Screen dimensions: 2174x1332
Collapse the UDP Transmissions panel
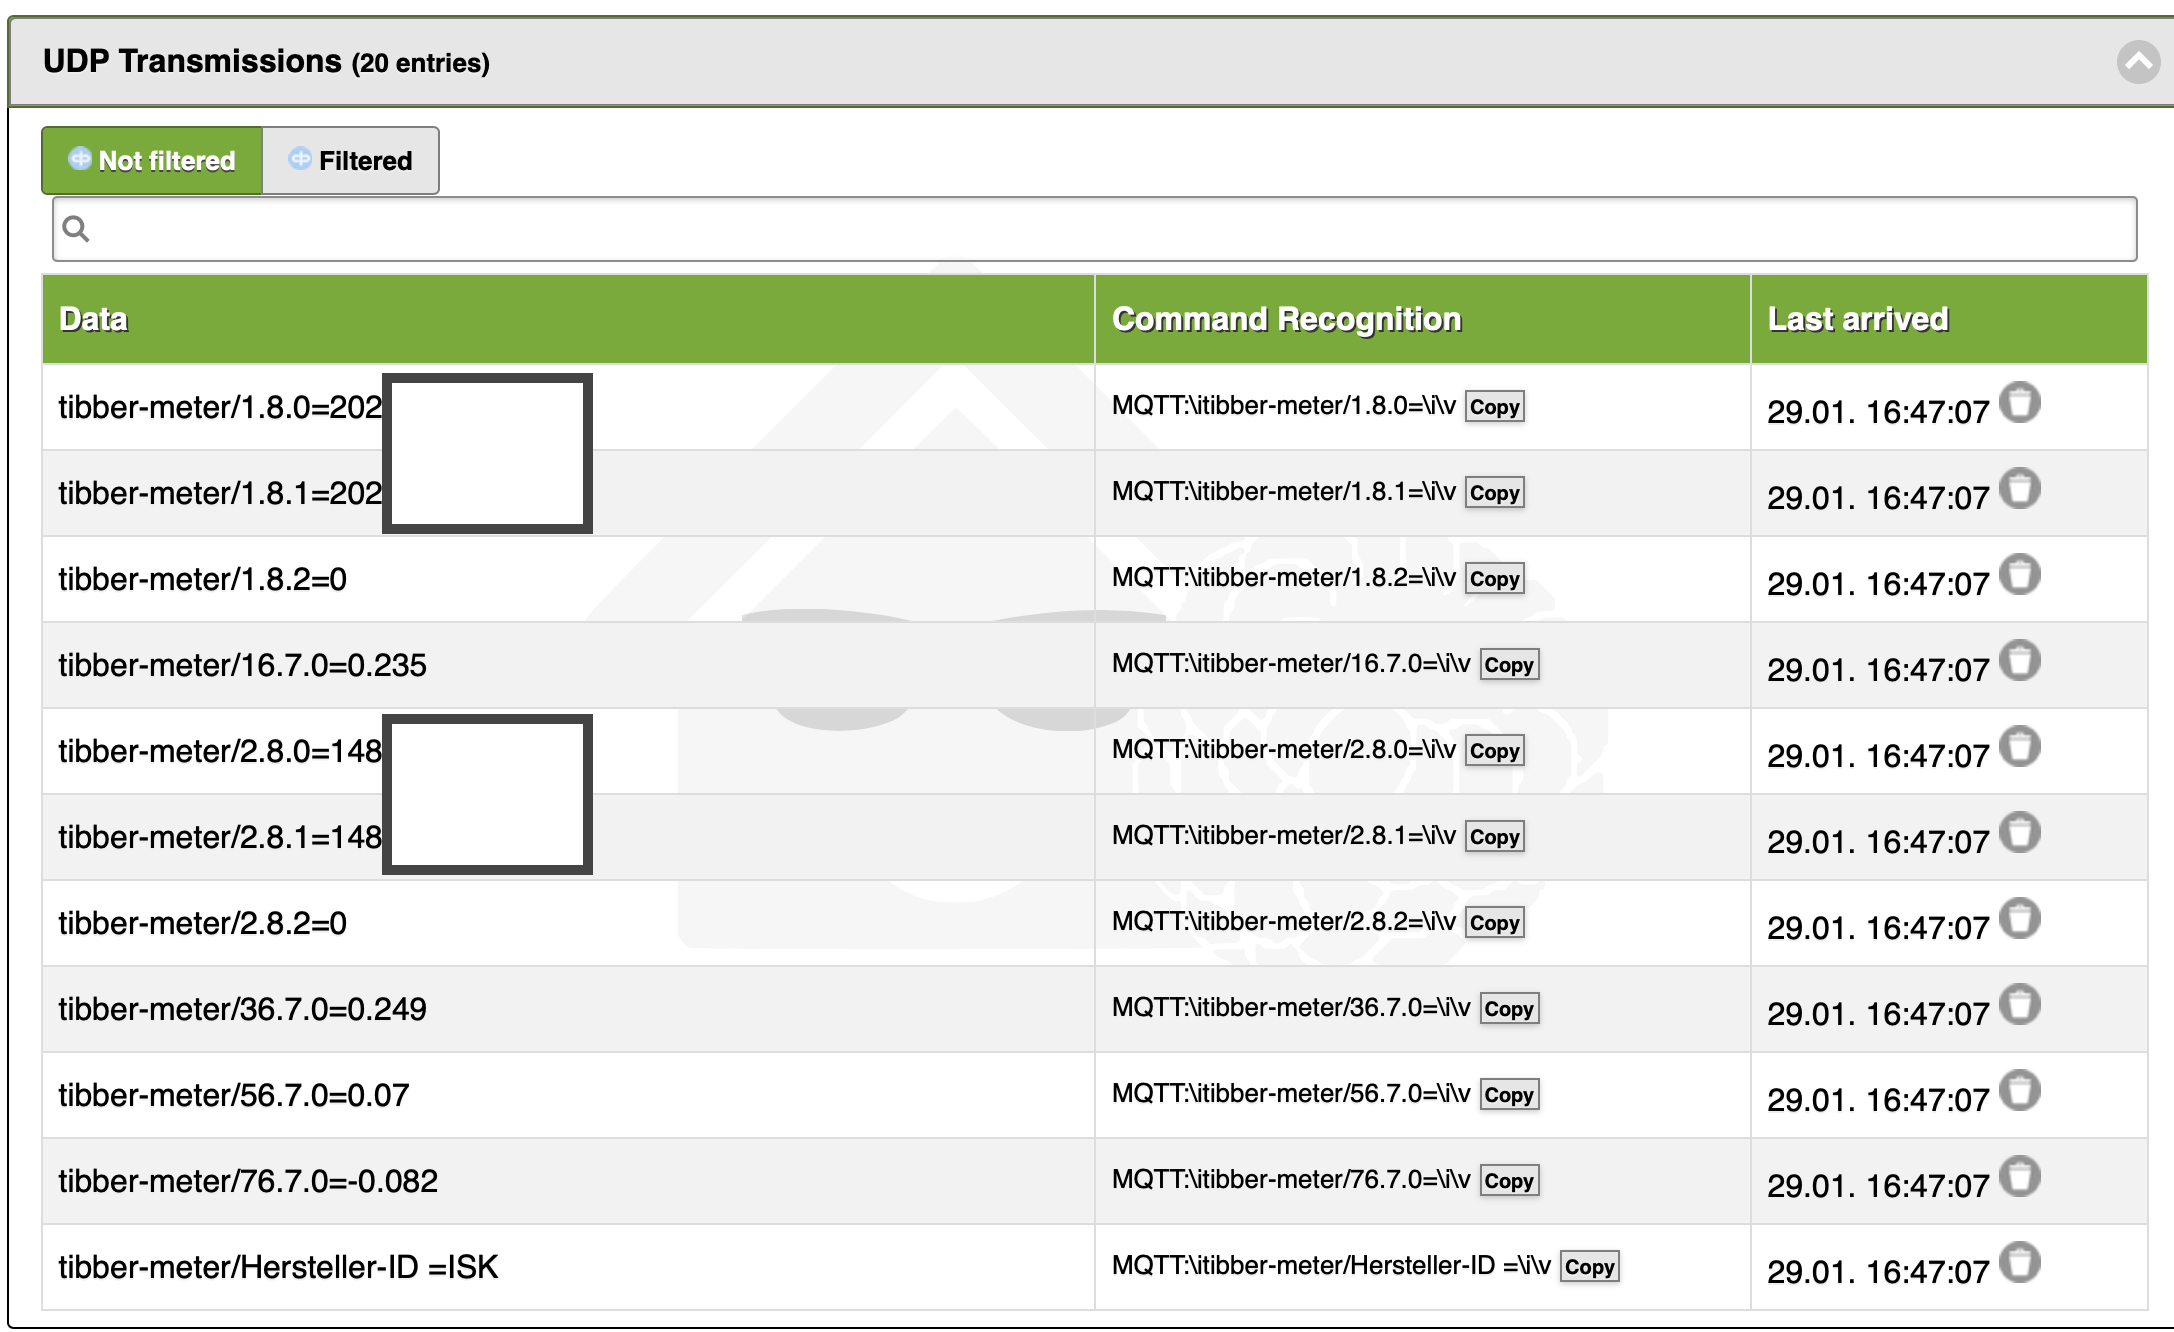pos(2138,62)
